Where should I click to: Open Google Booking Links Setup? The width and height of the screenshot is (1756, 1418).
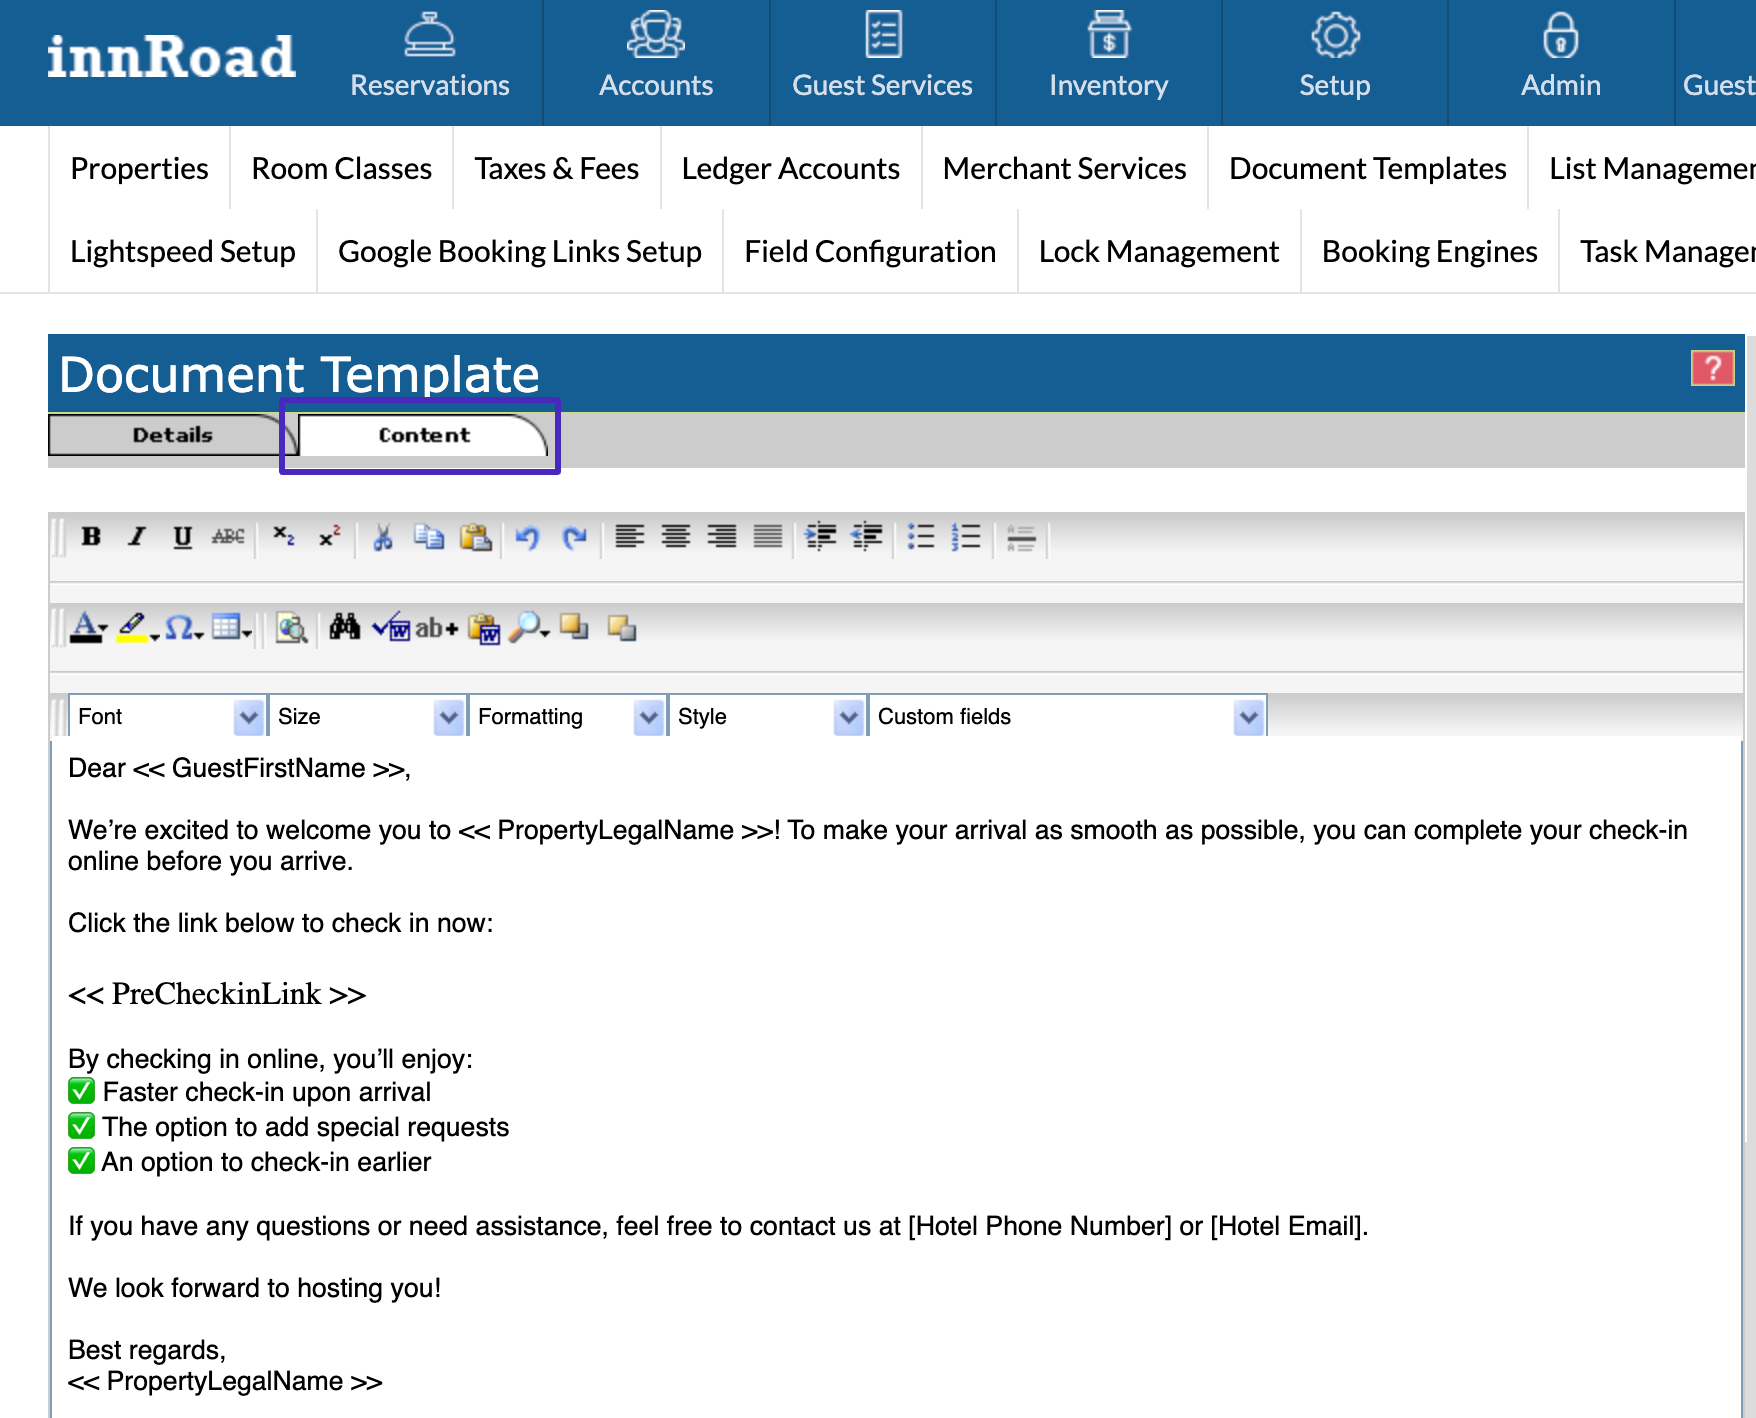click(x=519, y=251)
